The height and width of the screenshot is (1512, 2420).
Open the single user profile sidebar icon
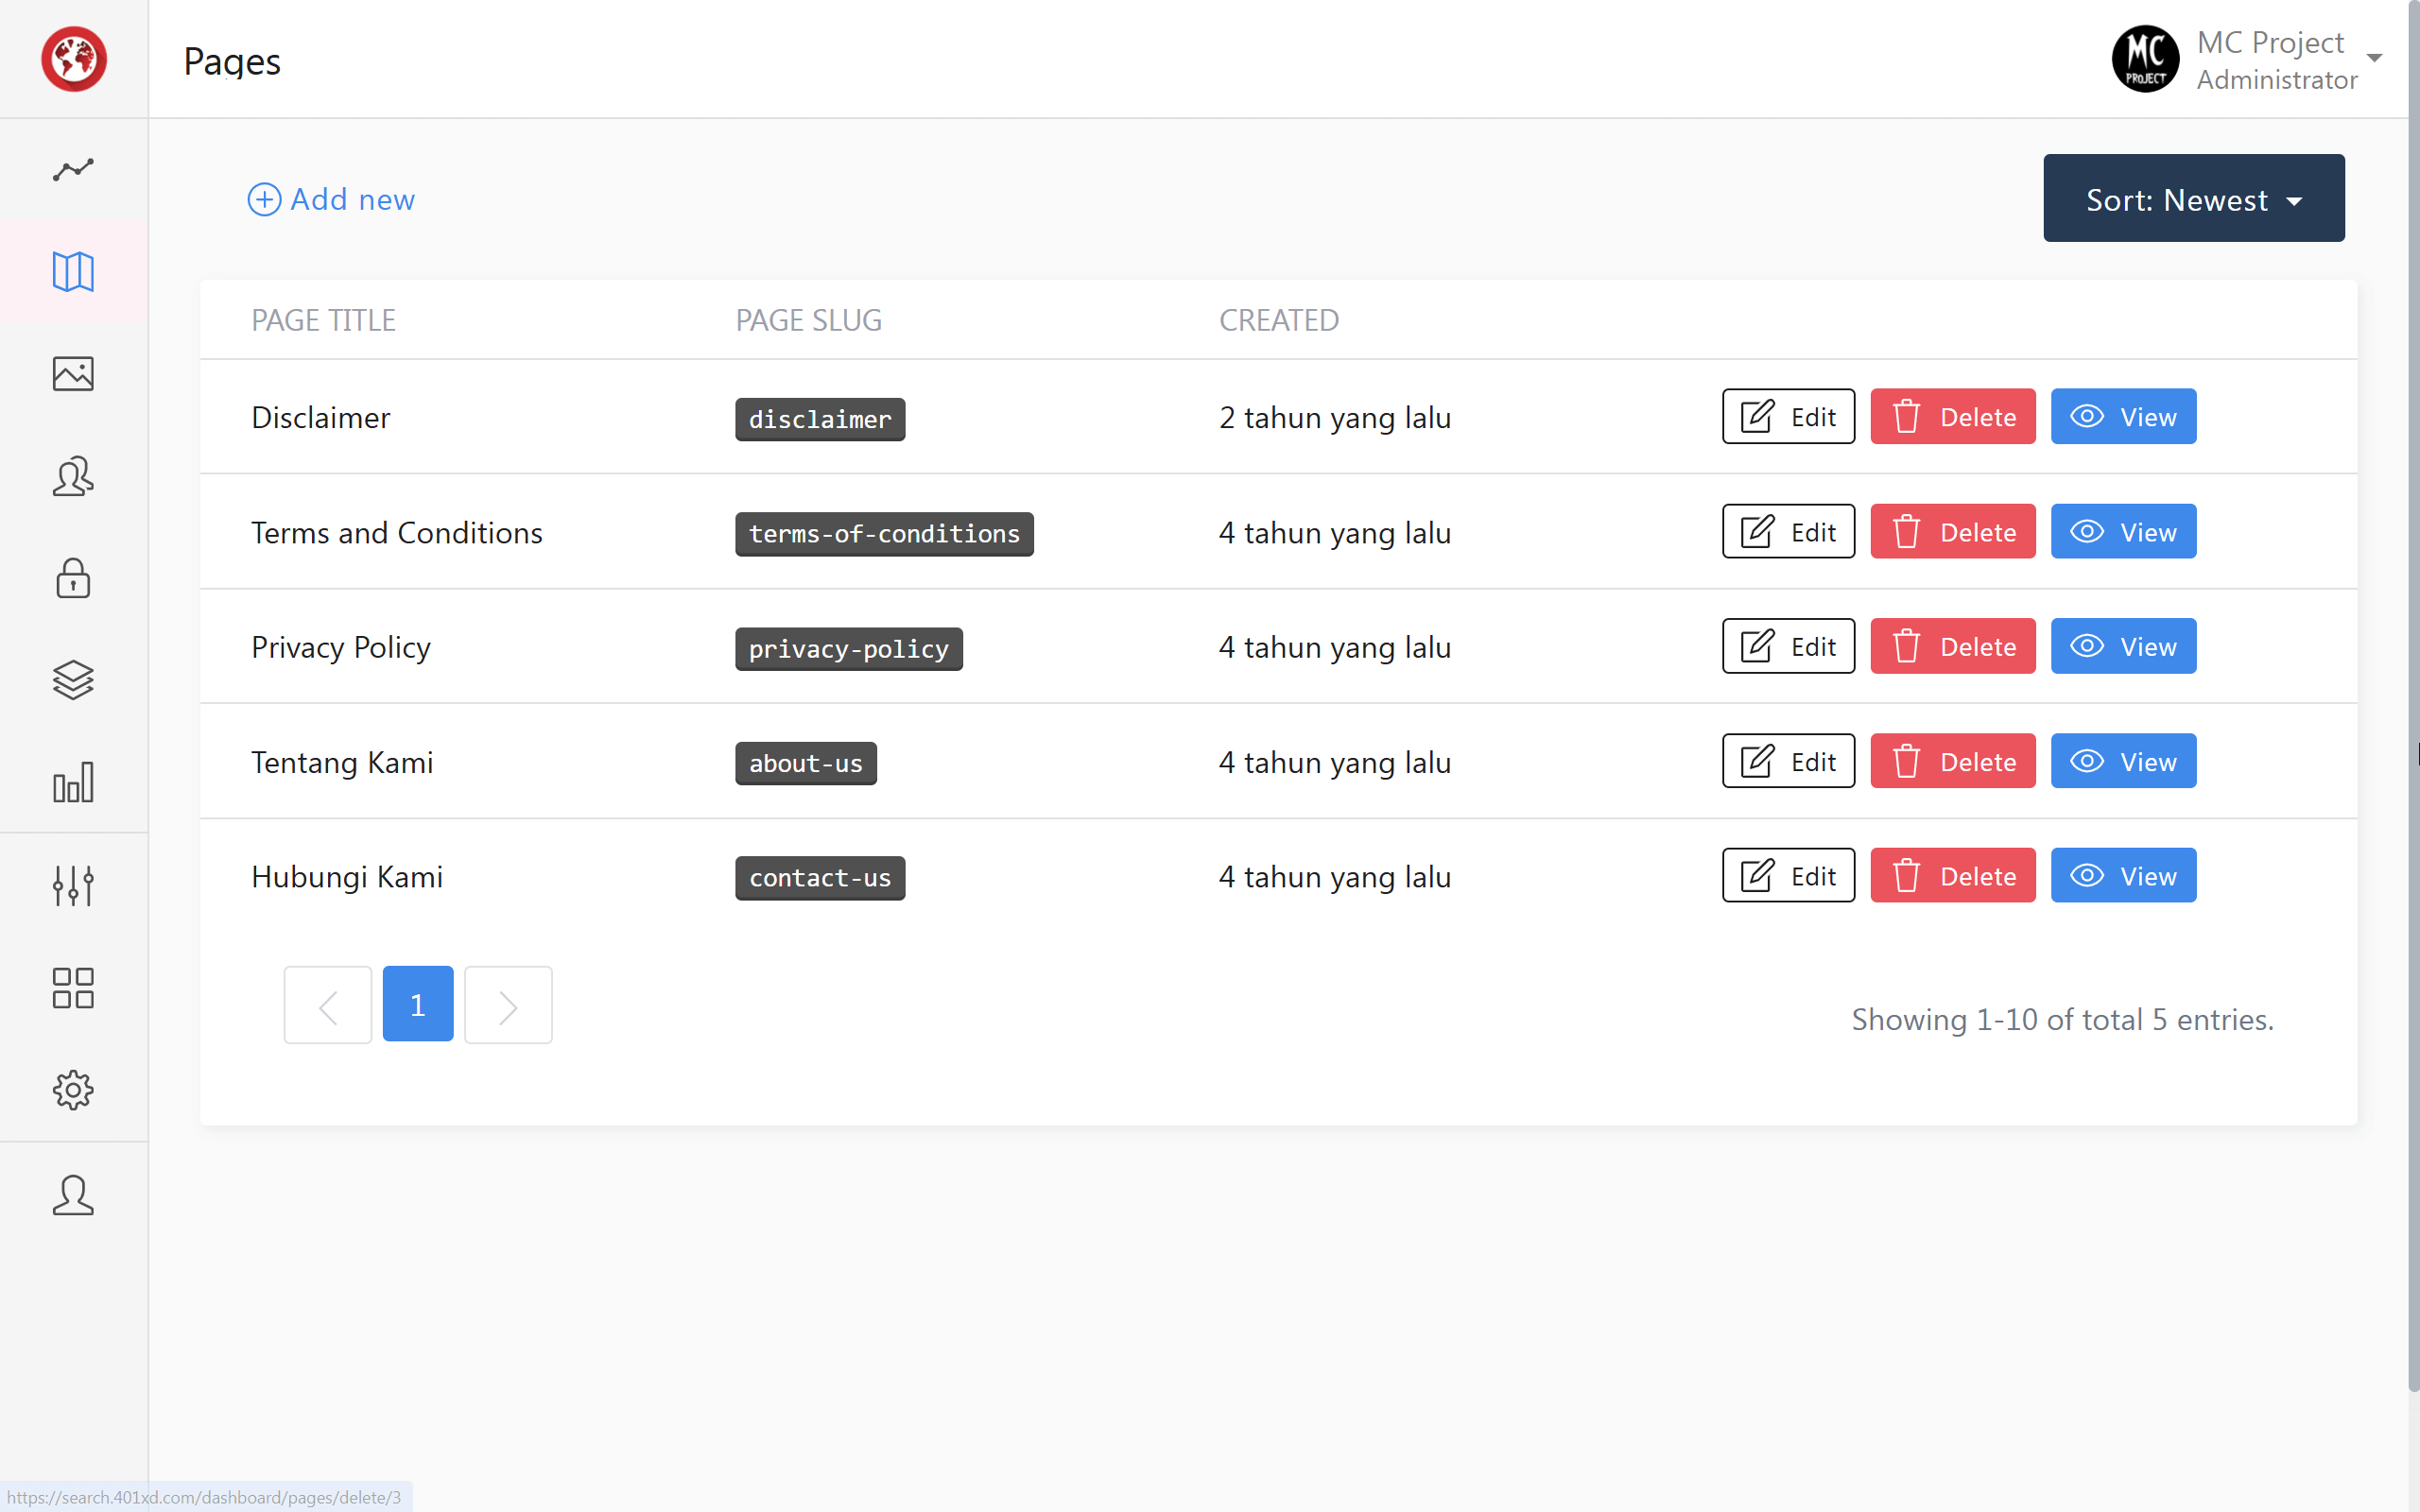pos(73,1195)
